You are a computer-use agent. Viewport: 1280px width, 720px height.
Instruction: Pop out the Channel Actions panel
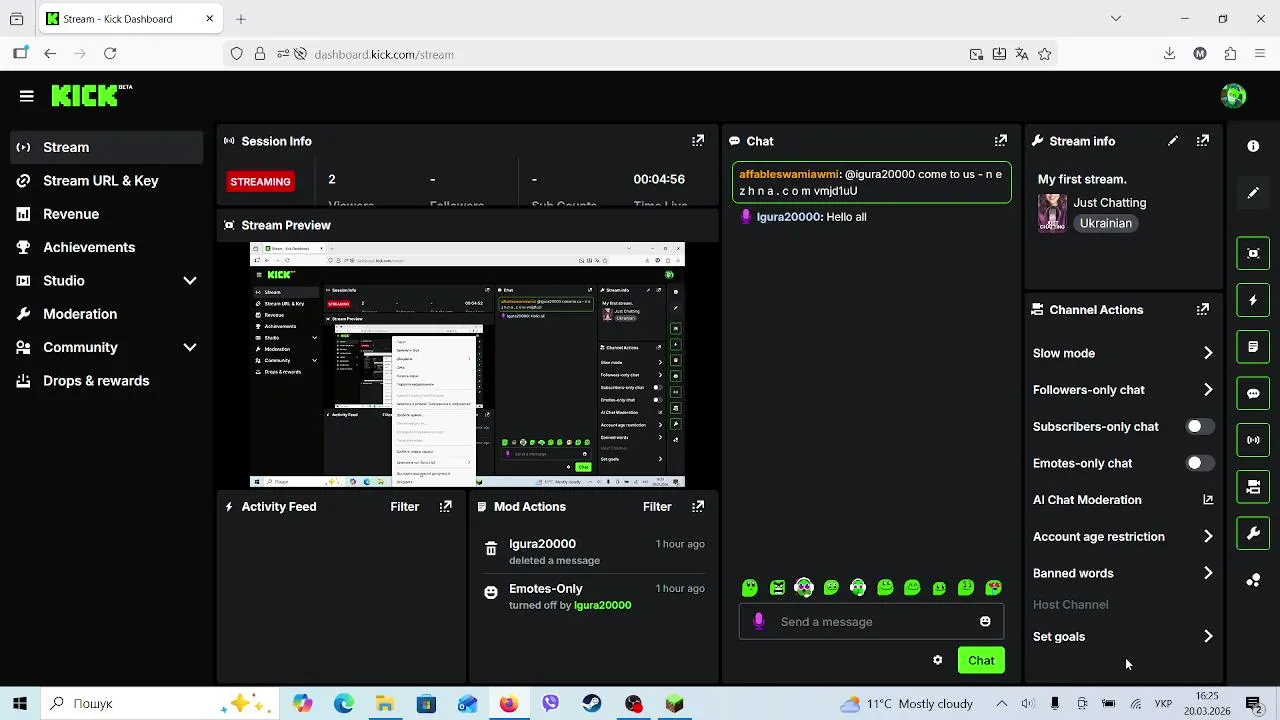(x=1203, y=310)
